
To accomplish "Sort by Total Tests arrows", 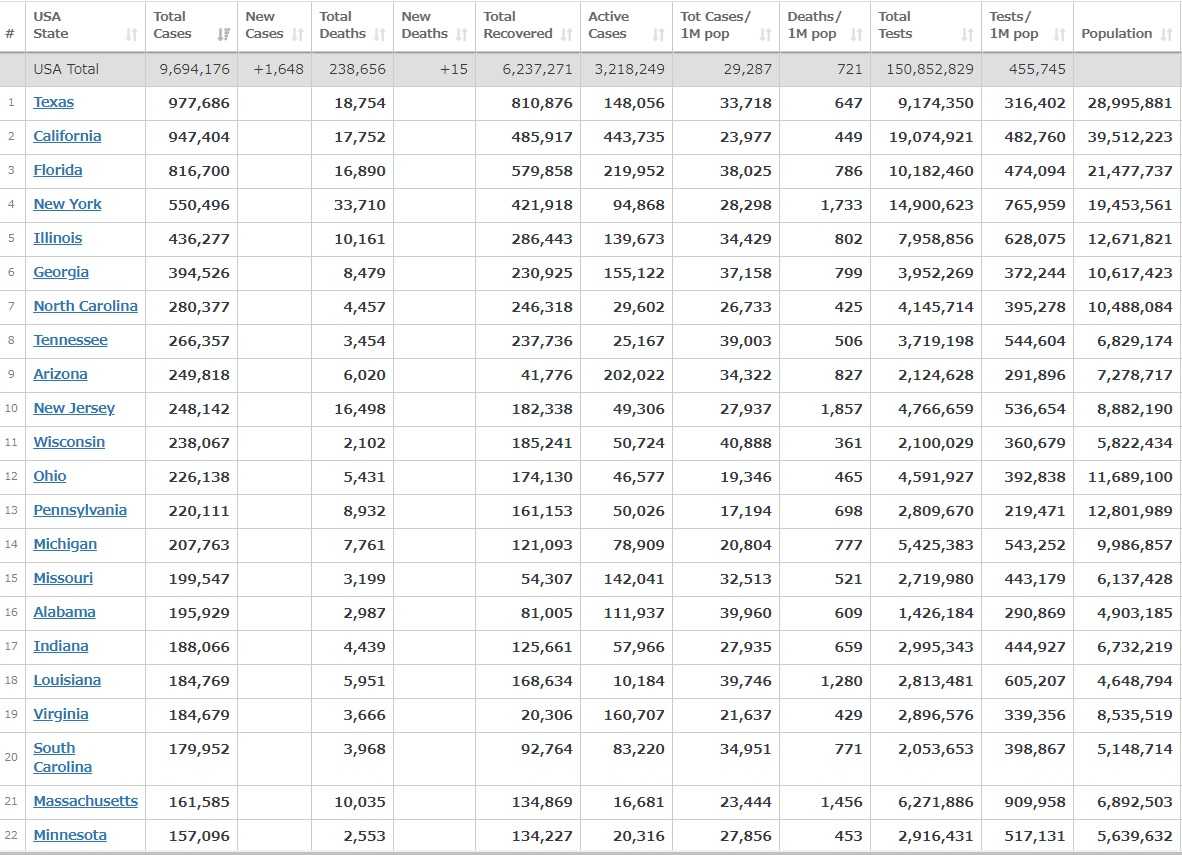I will click(967, 34).
